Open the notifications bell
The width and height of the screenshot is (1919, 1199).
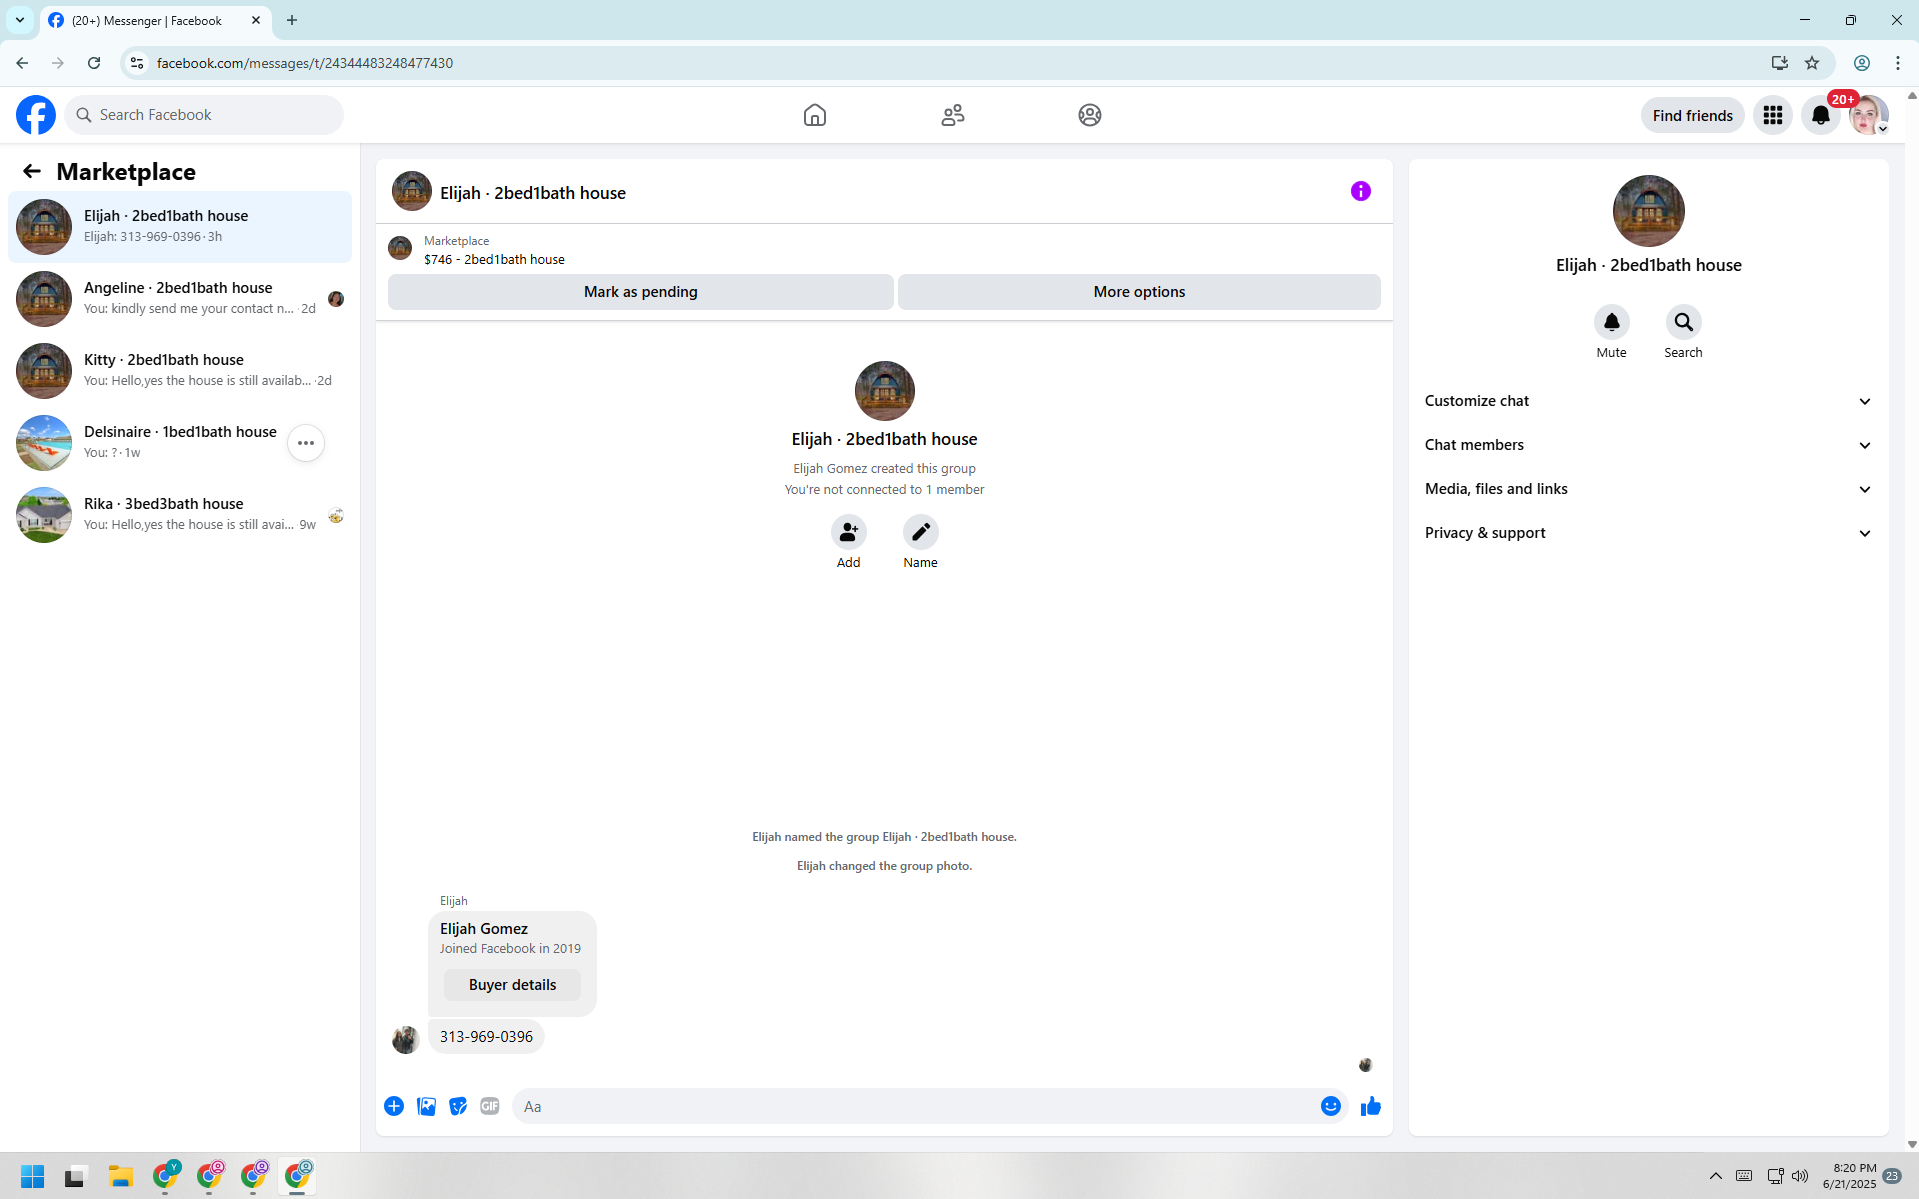coord(1821,115)
